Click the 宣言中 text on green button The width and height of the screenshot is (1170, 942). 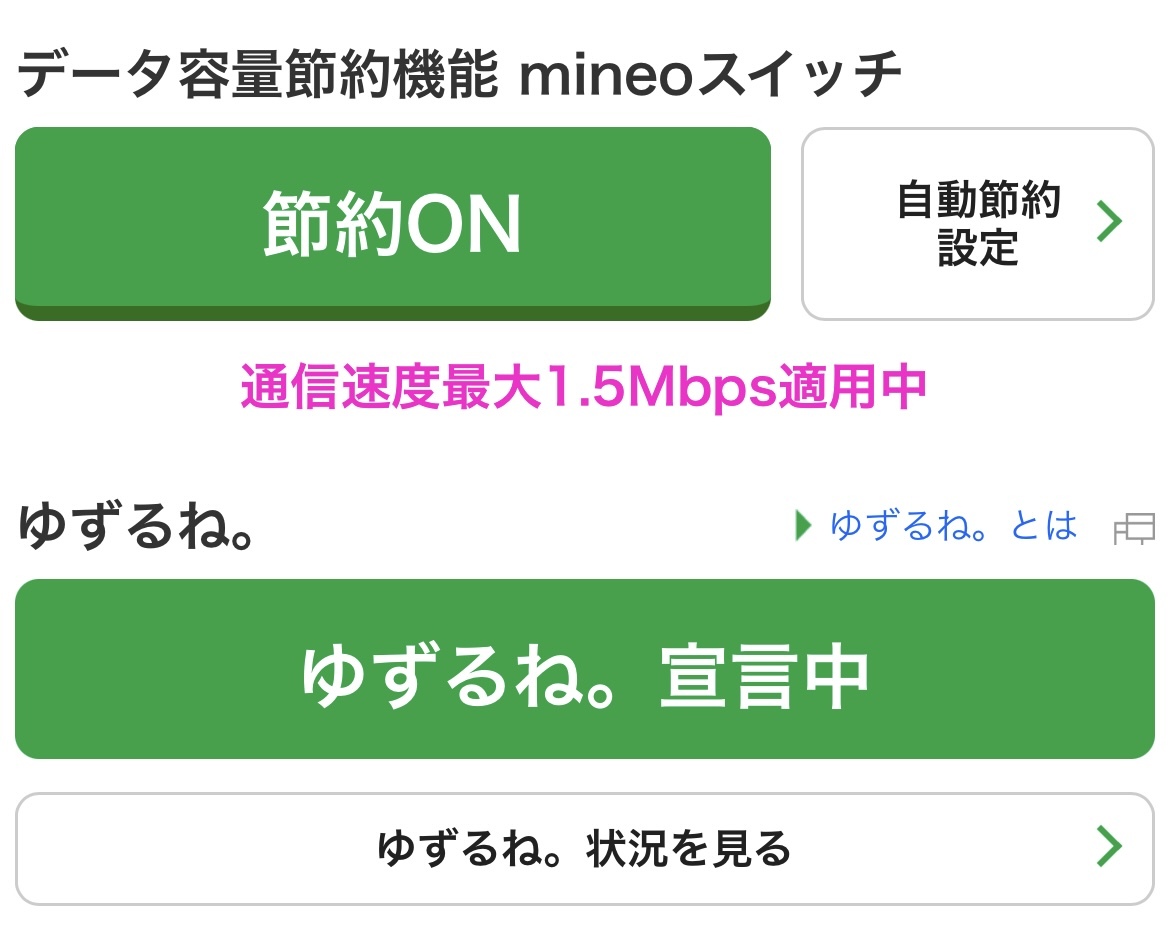763,675
